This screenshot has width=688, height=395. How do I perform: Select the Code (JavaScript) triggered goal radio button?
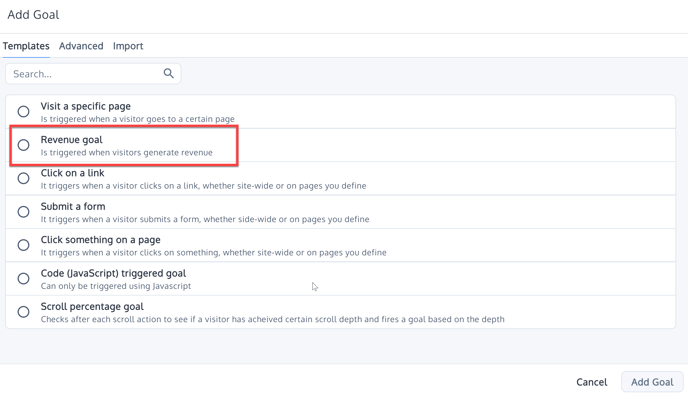pos(24,278)
